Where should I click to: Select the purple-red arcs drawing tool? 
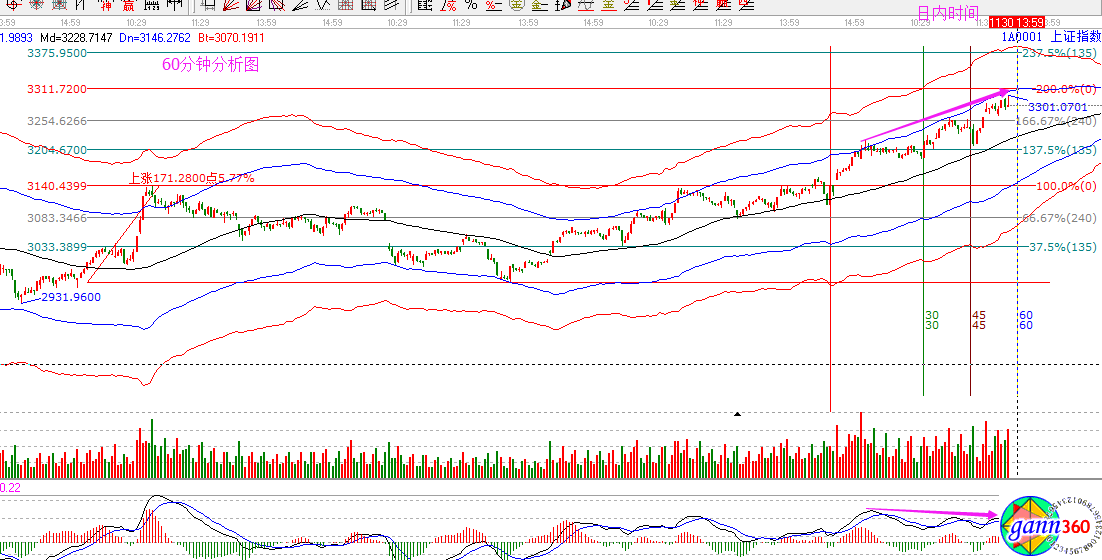[253, 6]
